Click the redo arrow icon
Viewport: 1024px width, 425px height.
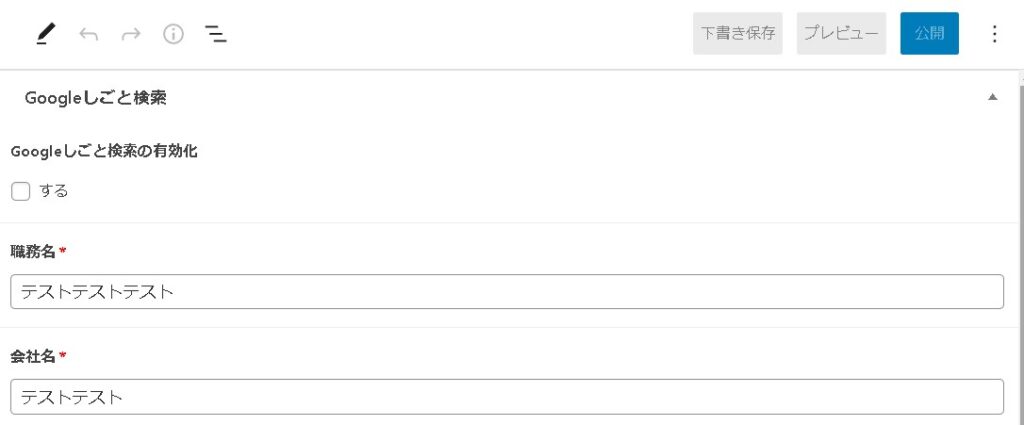[131, 34]
